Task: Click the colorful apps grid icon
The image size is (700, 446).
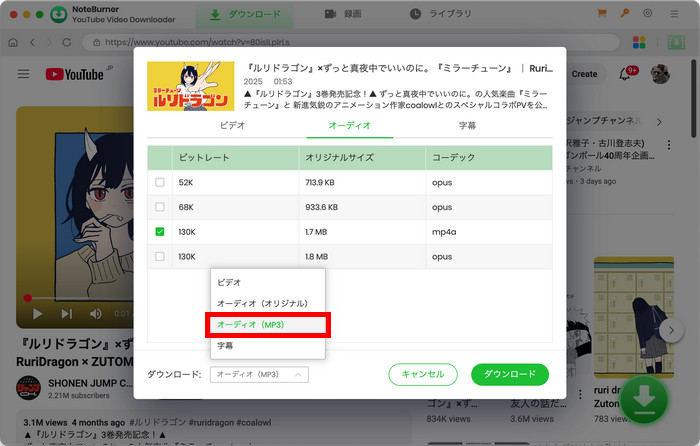Action: pyautogui.click(x=639, y=42)
